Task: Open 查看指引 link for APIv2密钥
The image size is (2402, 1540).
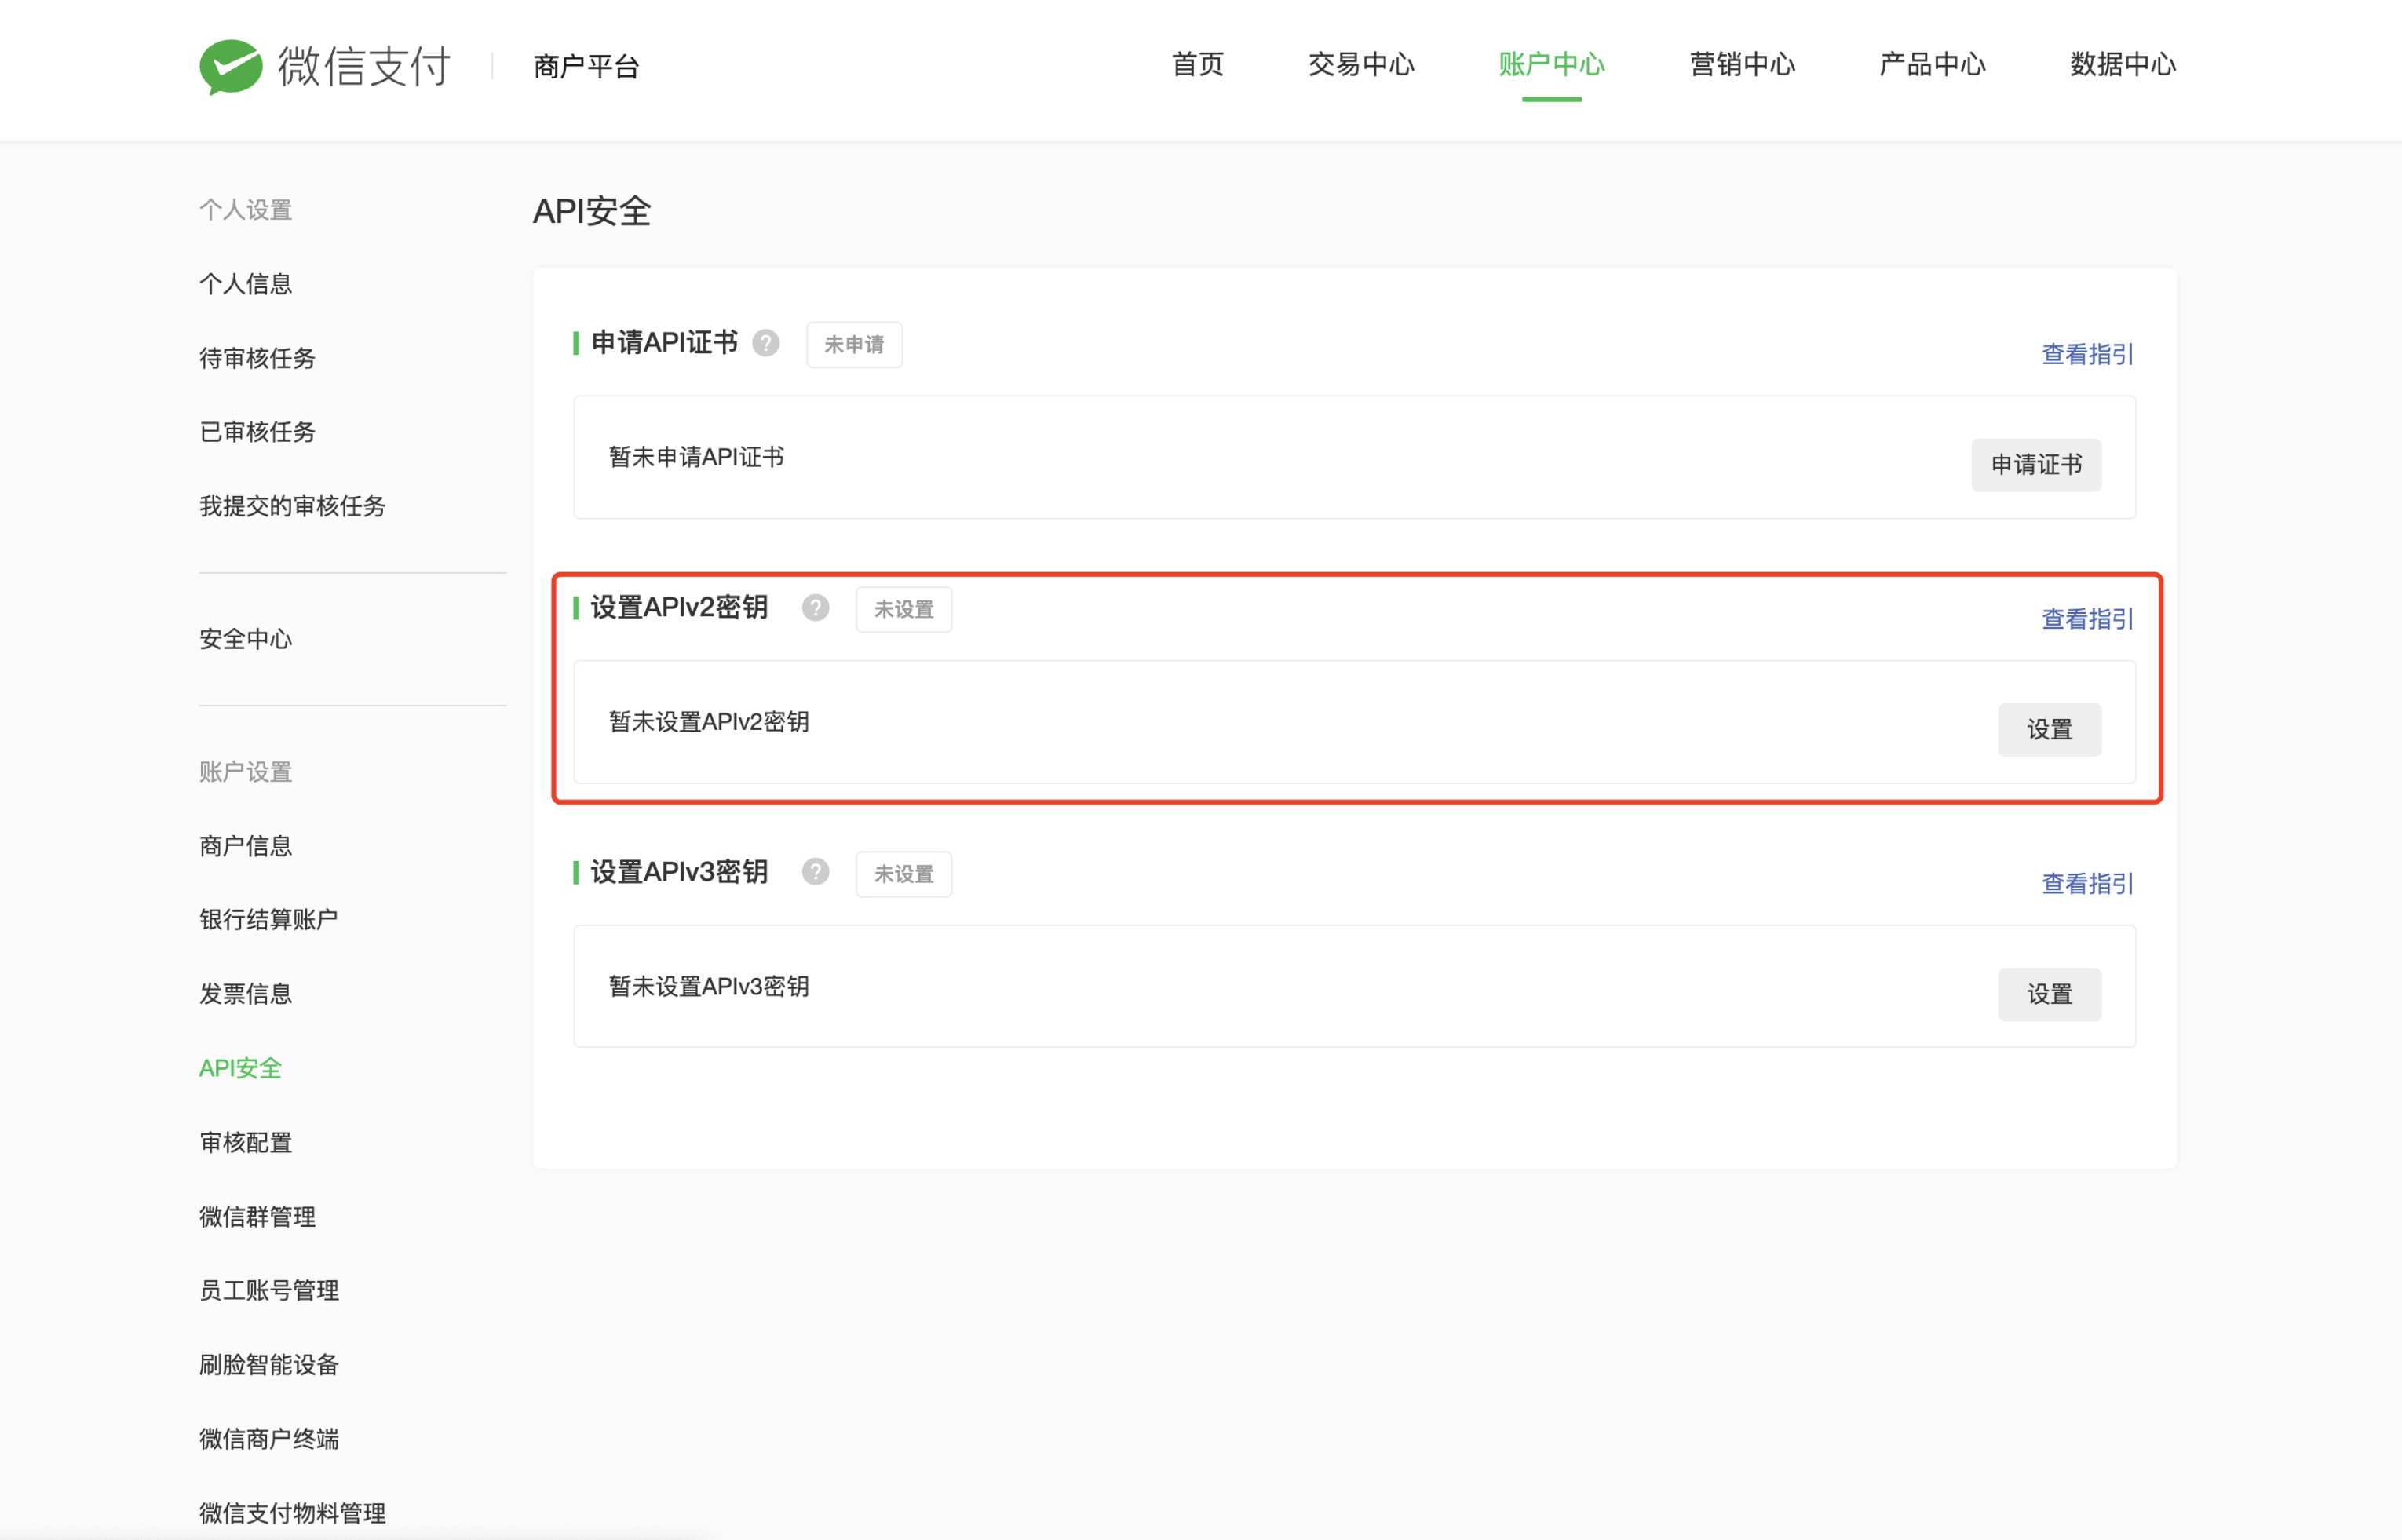Action: point(2088,619)
